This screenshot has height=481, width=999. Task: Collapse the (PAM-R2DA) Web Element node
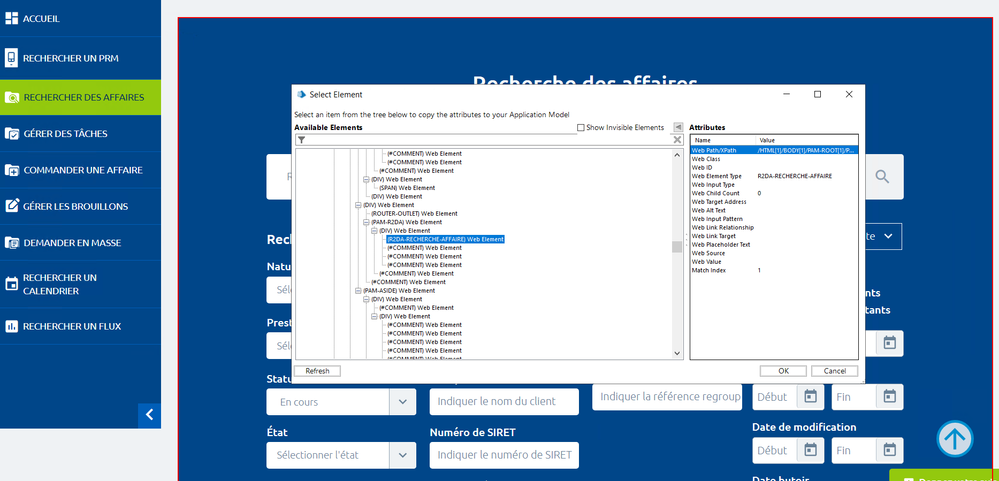[x=366, y=222]
